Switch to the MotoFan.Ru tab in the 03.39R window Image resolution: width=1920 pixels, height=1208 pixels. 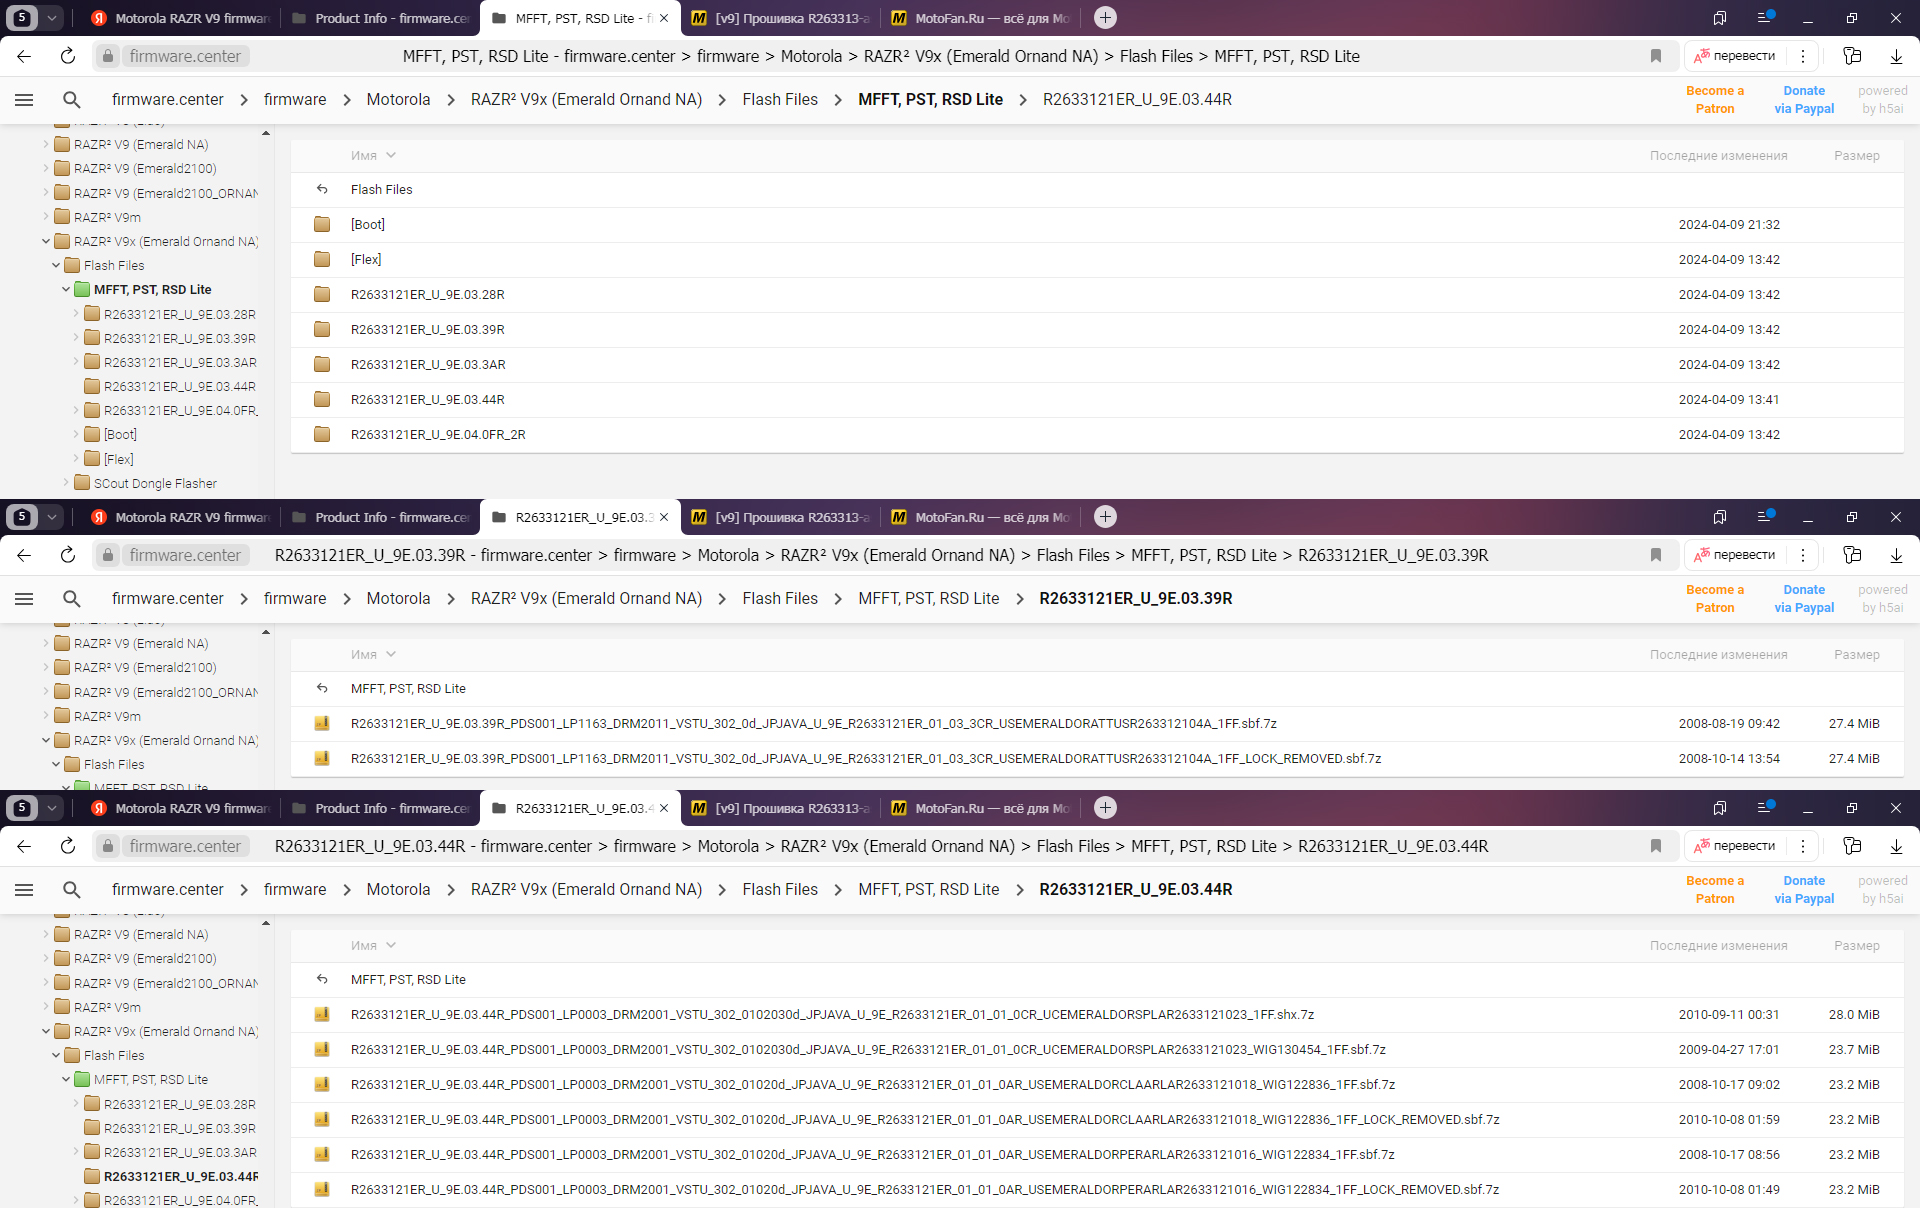(x=980, y=517)
